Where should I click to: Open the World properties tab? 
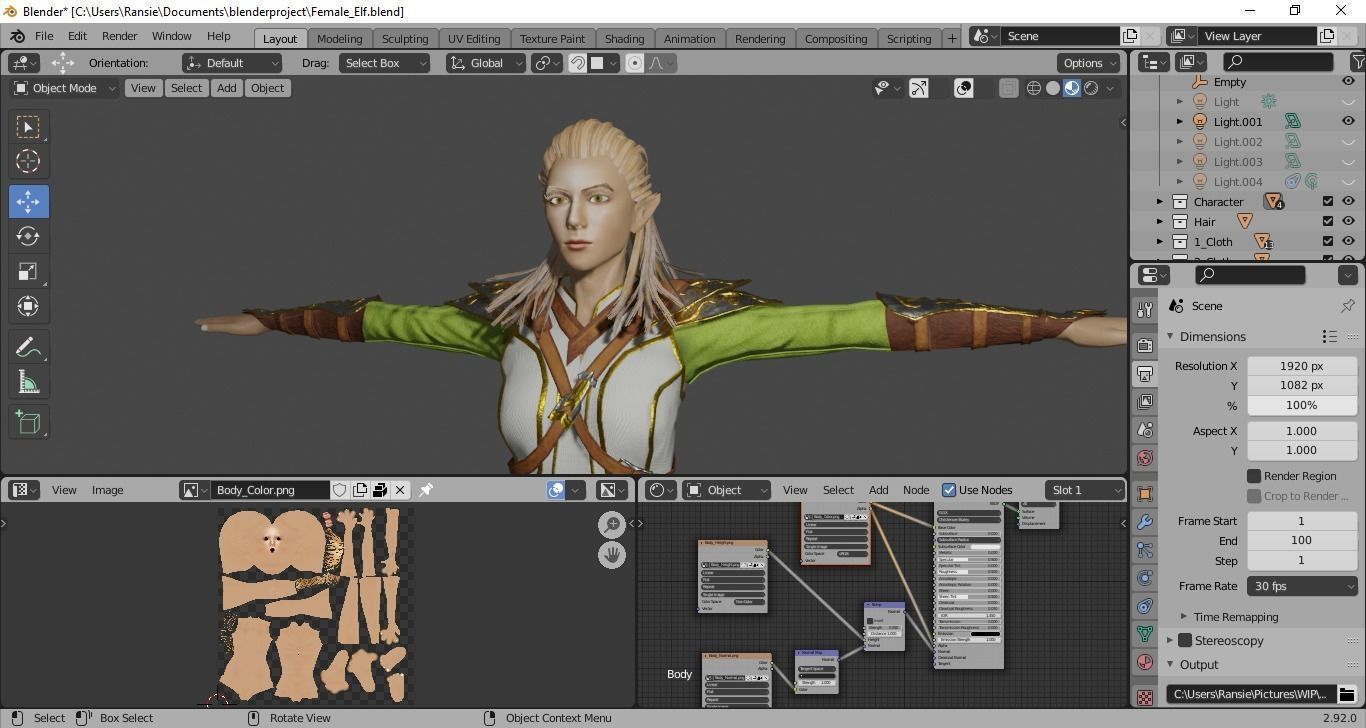click(1145, 458)
